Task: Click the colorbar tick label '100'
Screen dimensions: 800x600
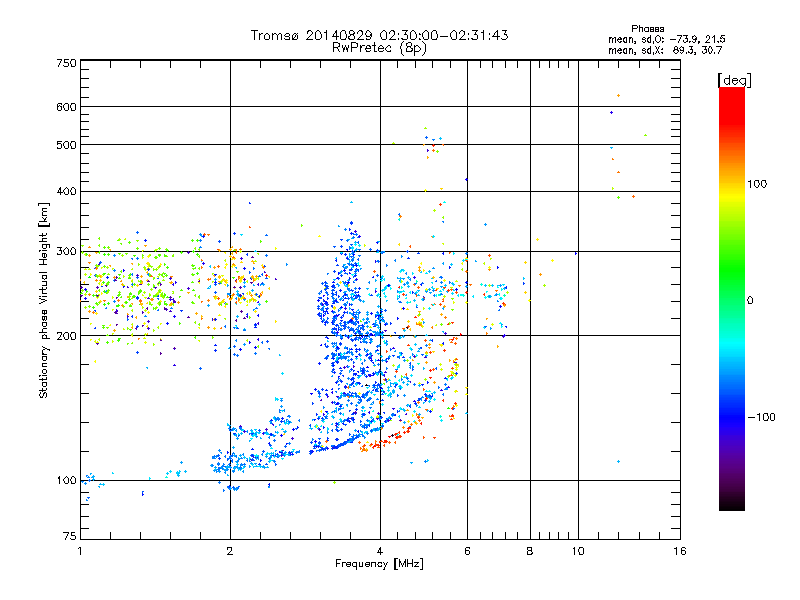Action: click(757, 184)
